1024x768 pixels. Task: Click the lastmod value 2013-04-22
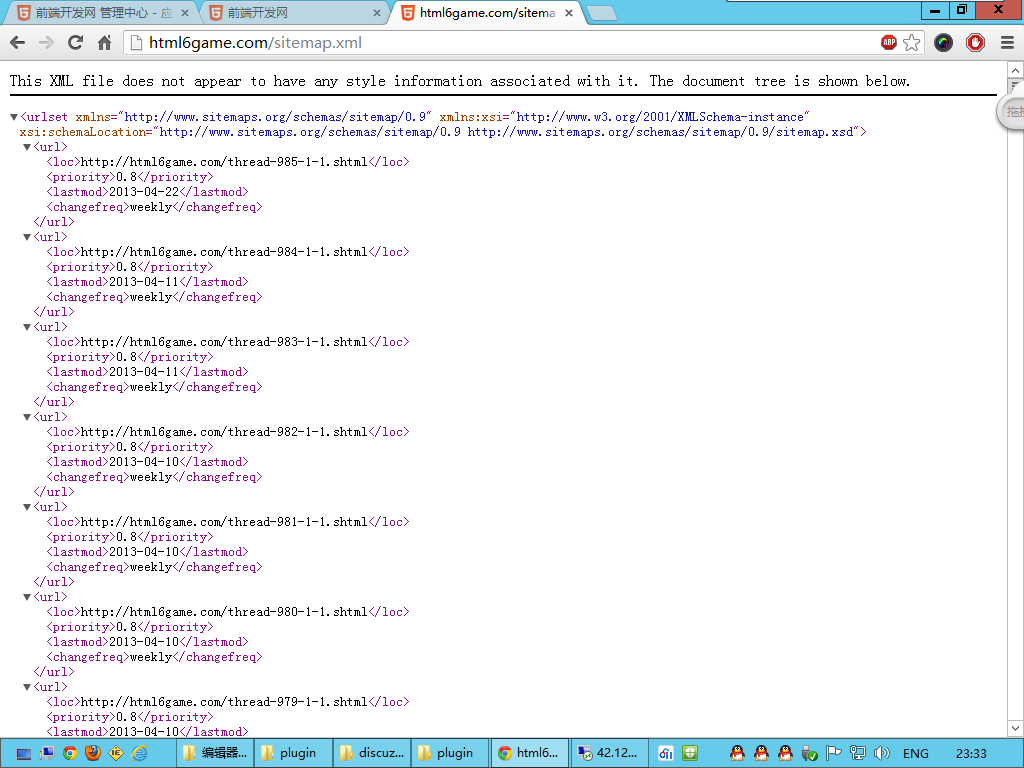144,192
